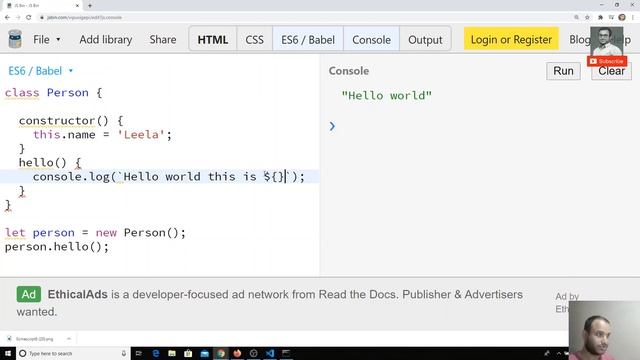Click the JS Bin logo icon
This screenshot has height=360, width=640.
pyautogui.click(x=15, y=40)
